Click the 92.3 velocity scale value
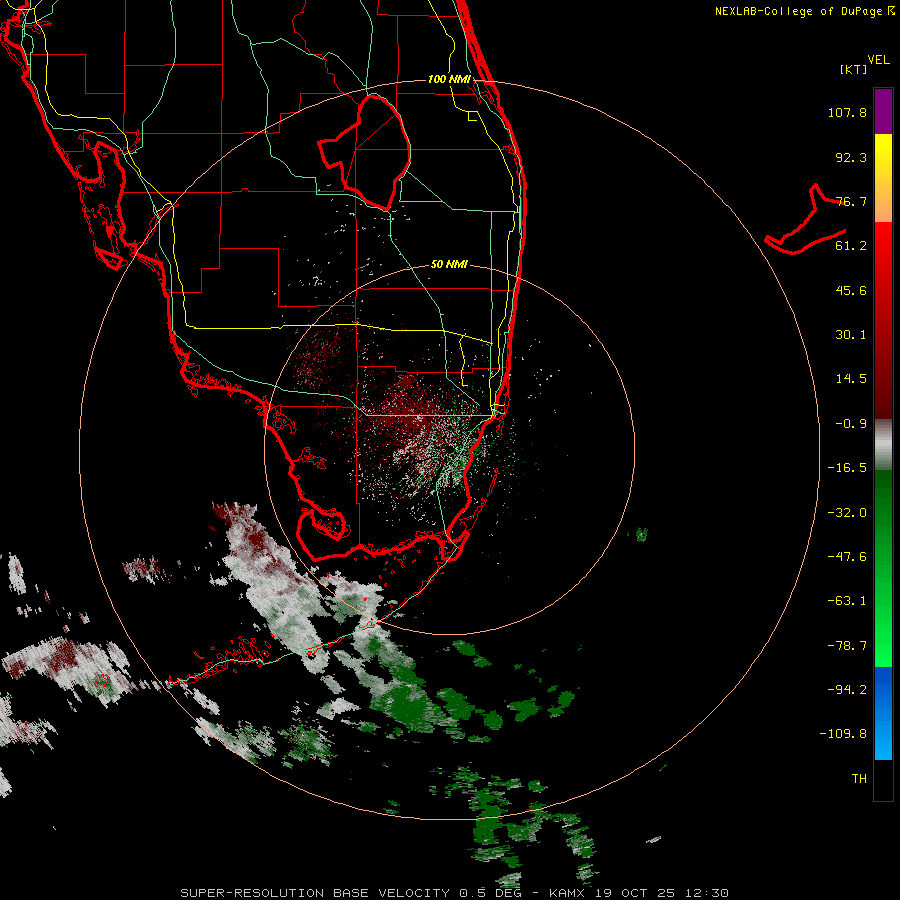This screenshot has height=900, width=900. [x=851, y=157]
